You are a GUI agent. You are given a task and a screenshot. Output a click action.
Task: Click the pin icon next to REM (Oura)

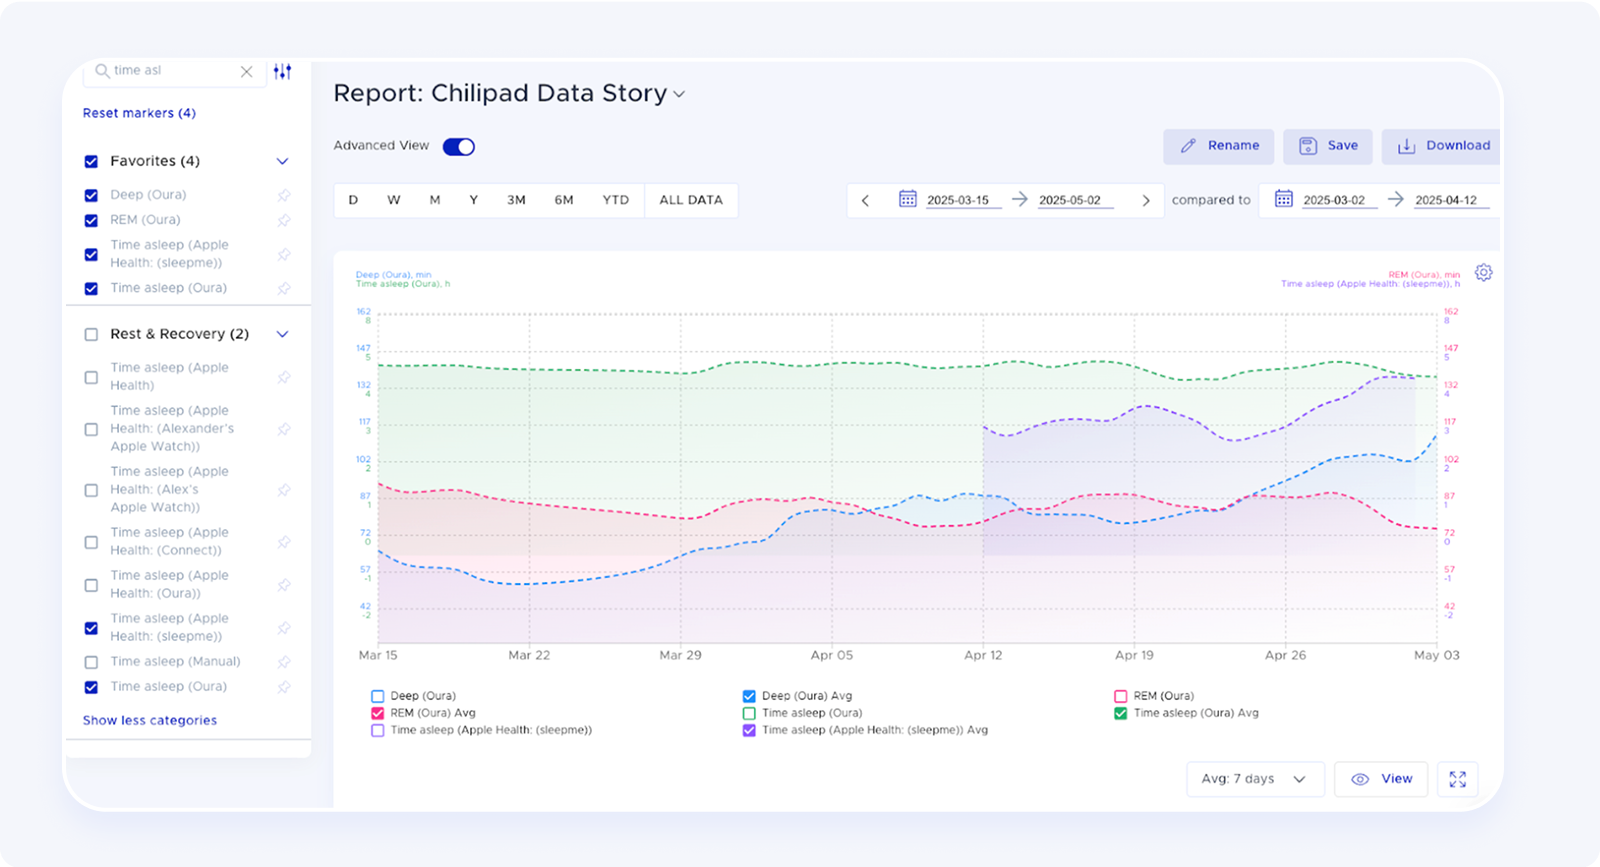click(x=284, y=220)
